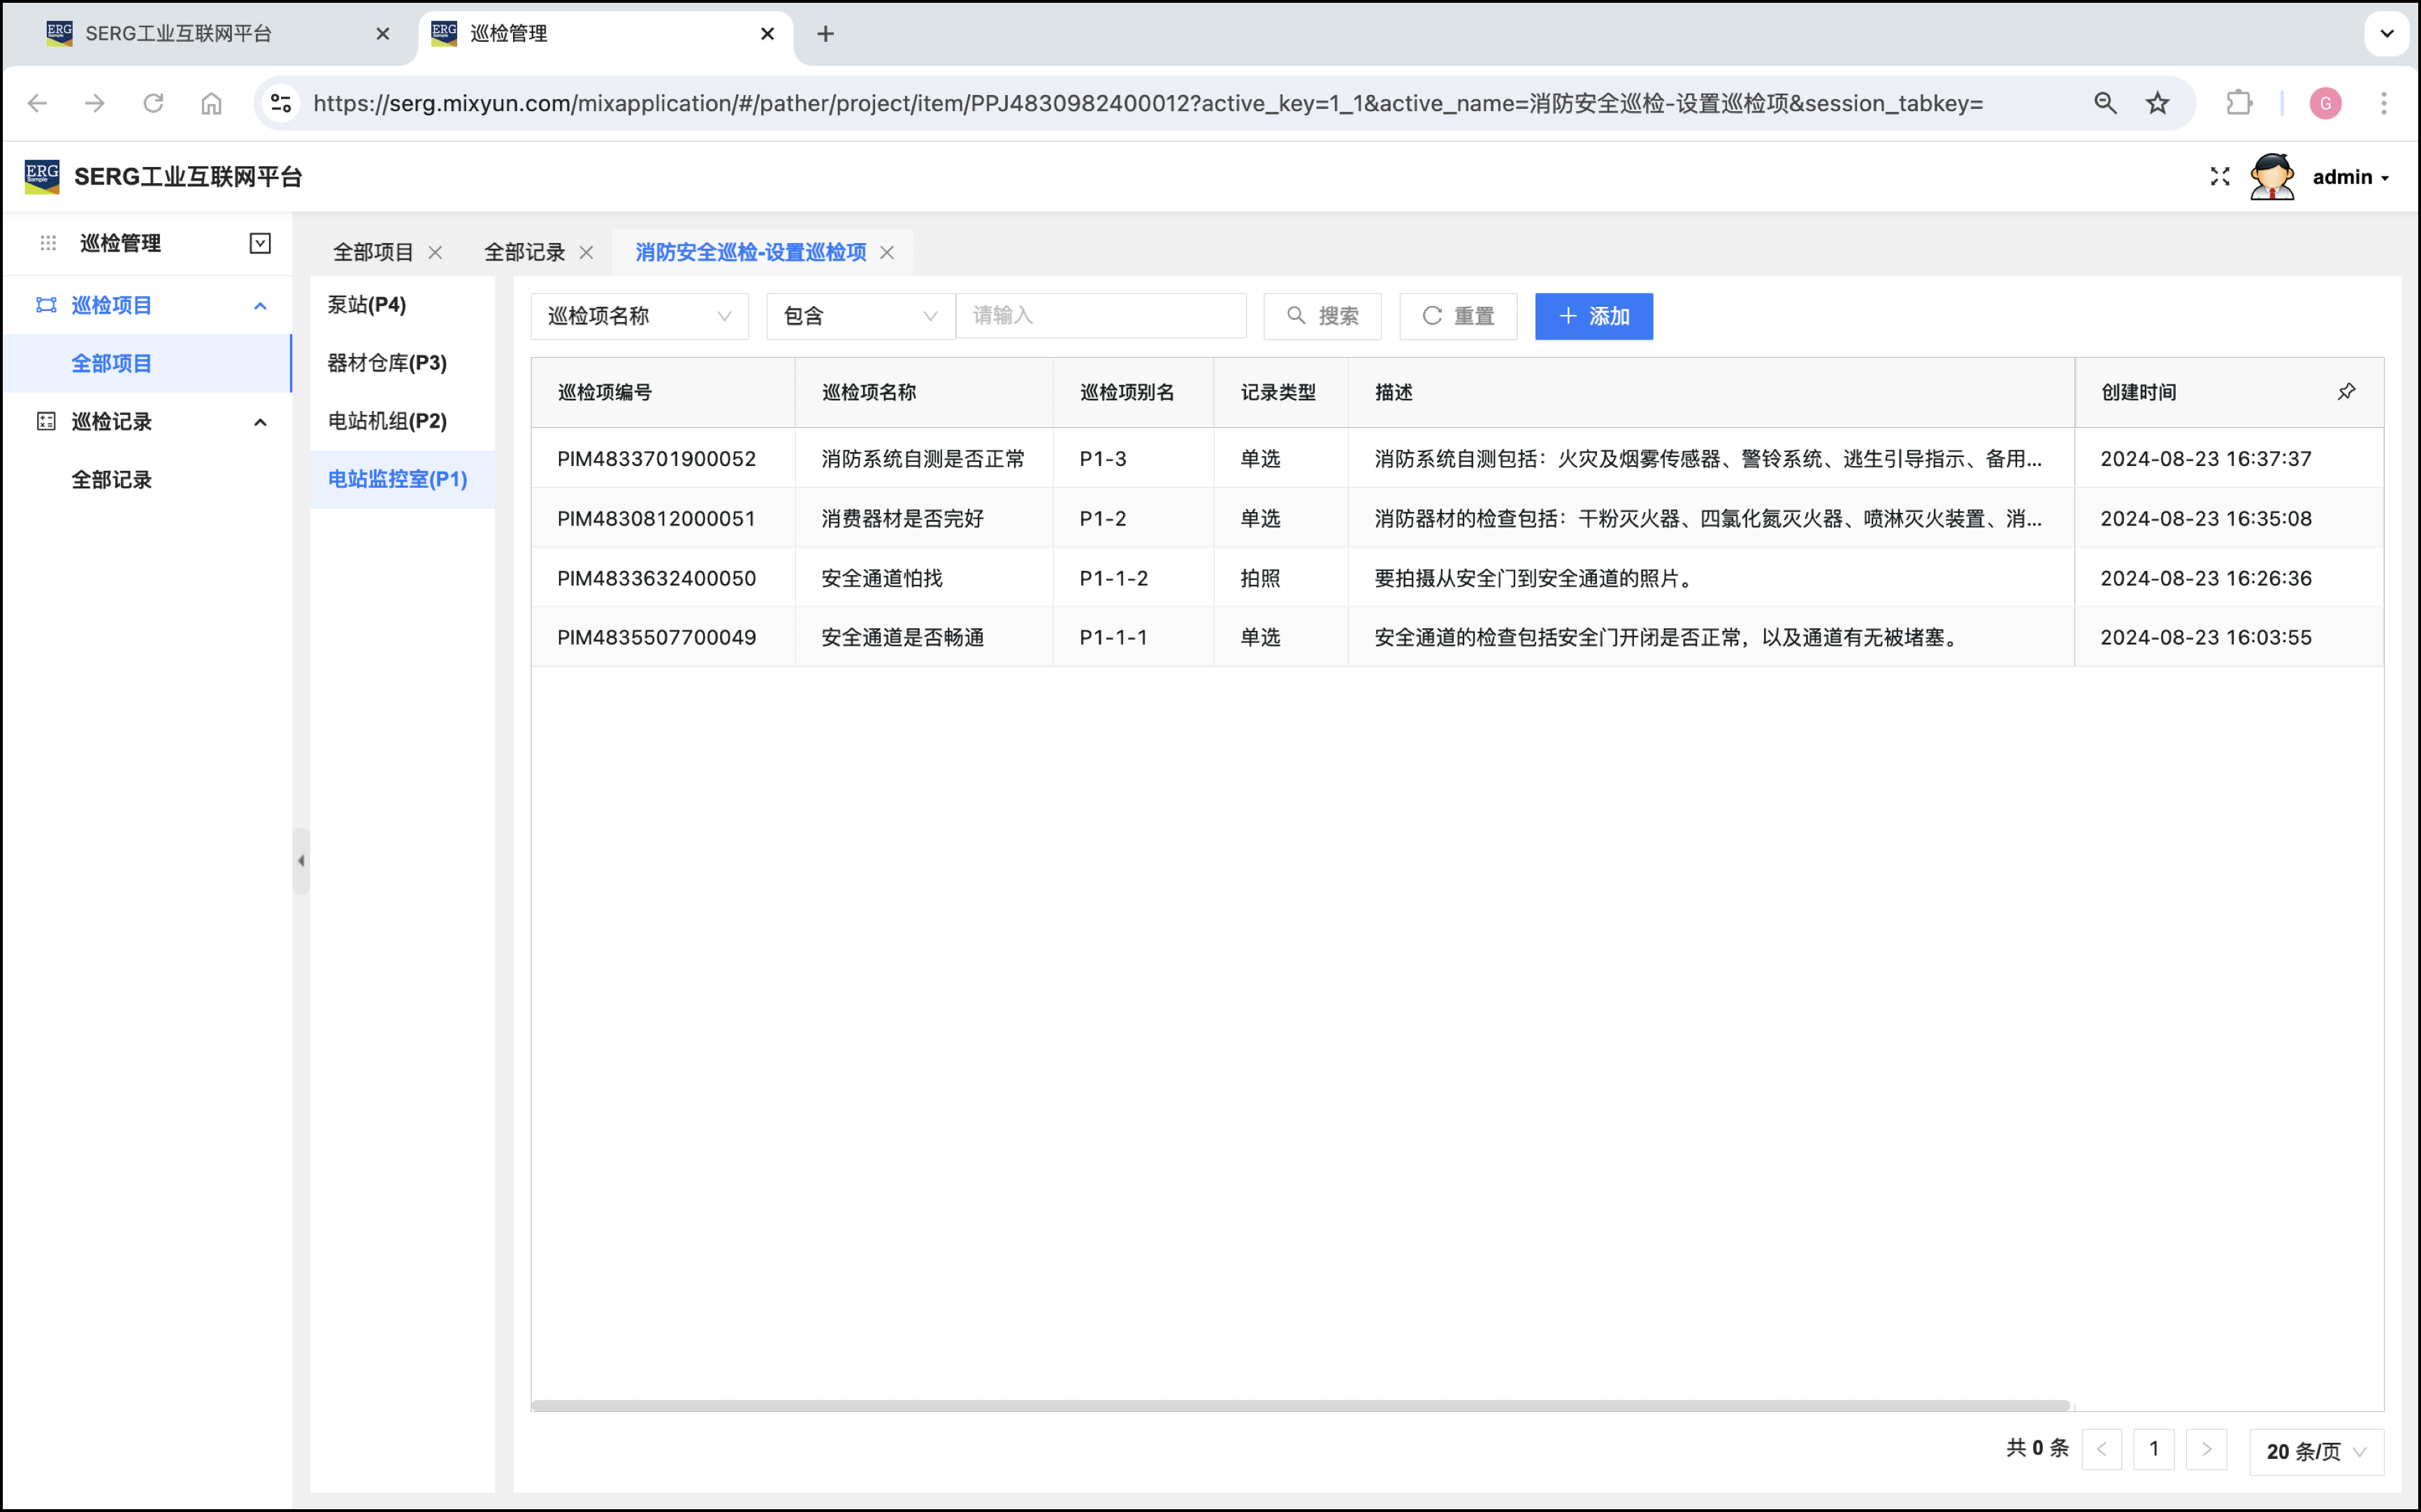Viewport: 2421px width, 1512px height.
Task: Toggle the 巡检管理 module switcher box
Action: point(260,243)
